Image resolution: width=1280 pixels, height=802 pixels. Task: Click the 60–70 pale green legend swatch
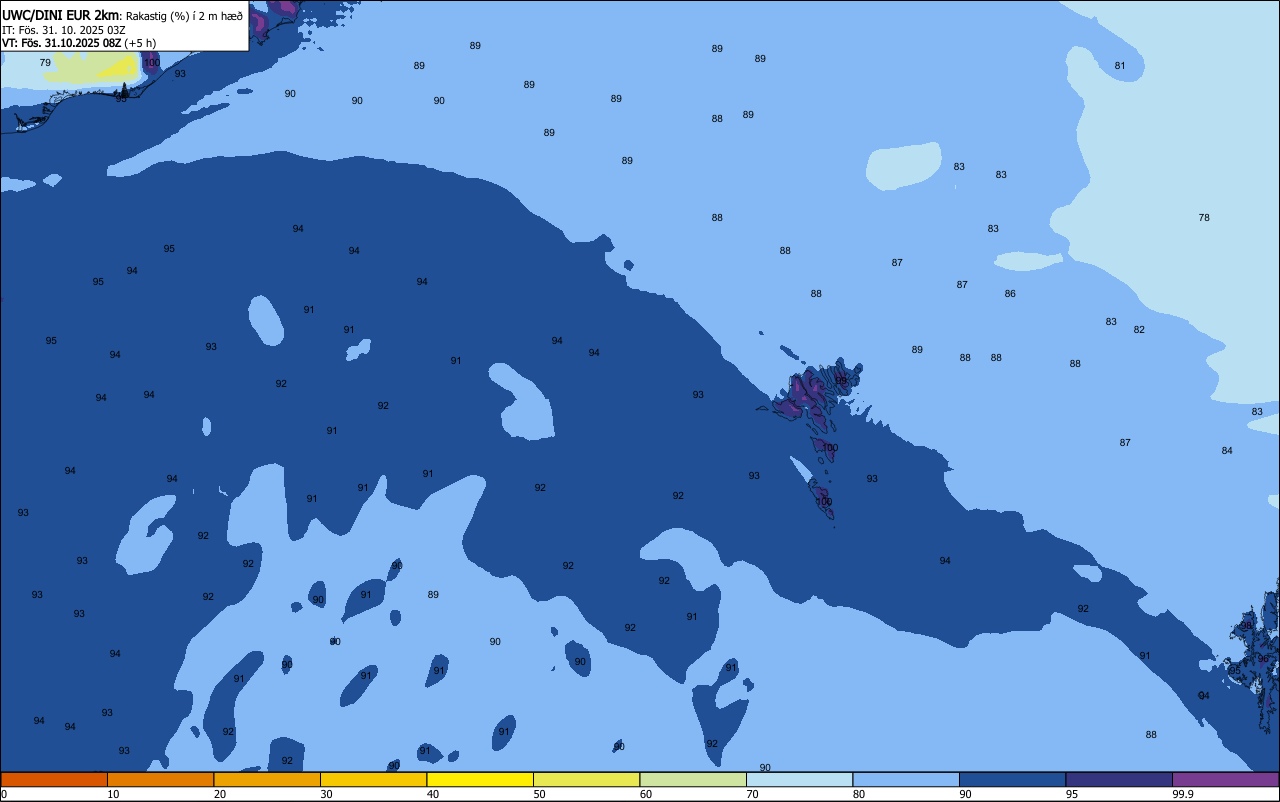tap(693, 779)
